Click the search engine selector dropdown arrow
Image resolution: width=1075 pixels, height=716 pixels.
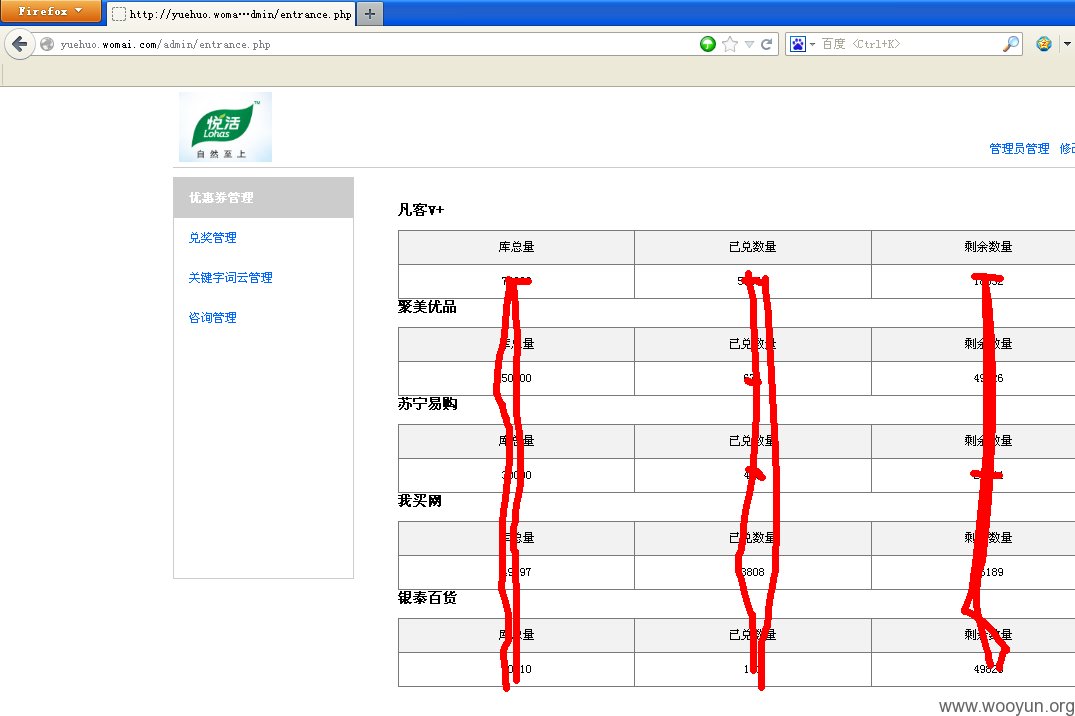tap(812, 45)
